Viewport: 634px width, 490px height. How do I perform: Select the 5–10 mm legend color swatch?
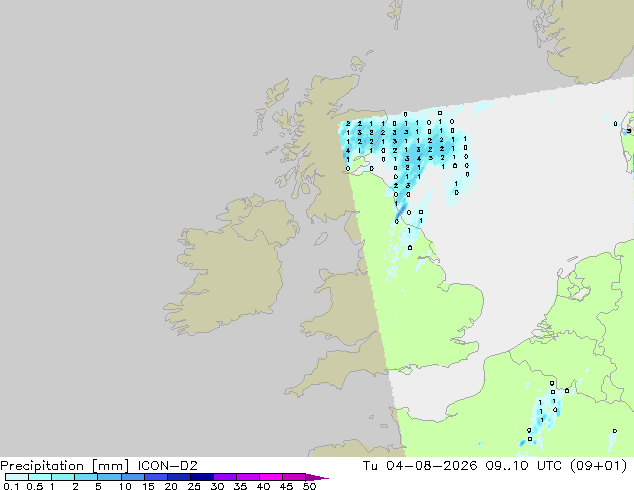pyautogui.click(x=109, y=477)
